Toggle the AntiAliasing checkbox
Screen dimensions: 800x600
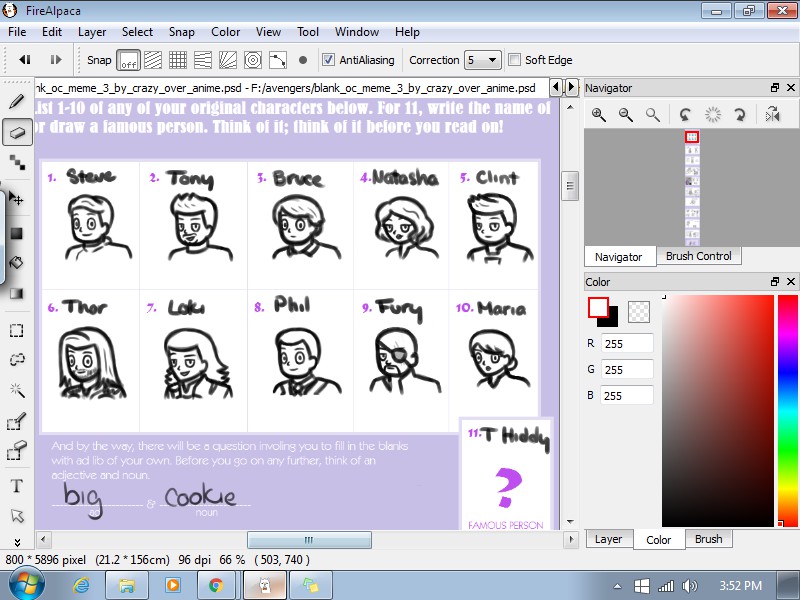coord(329,60)
